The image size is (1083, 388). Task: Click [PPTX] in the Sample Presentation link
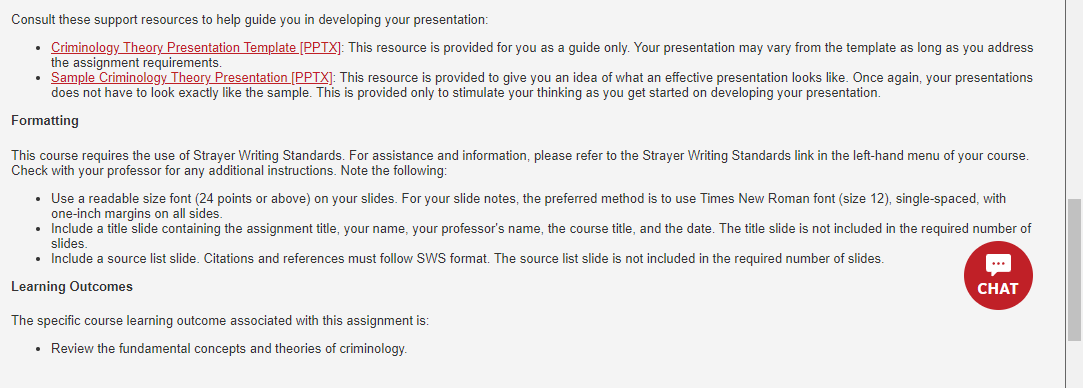tap(312, 77)
